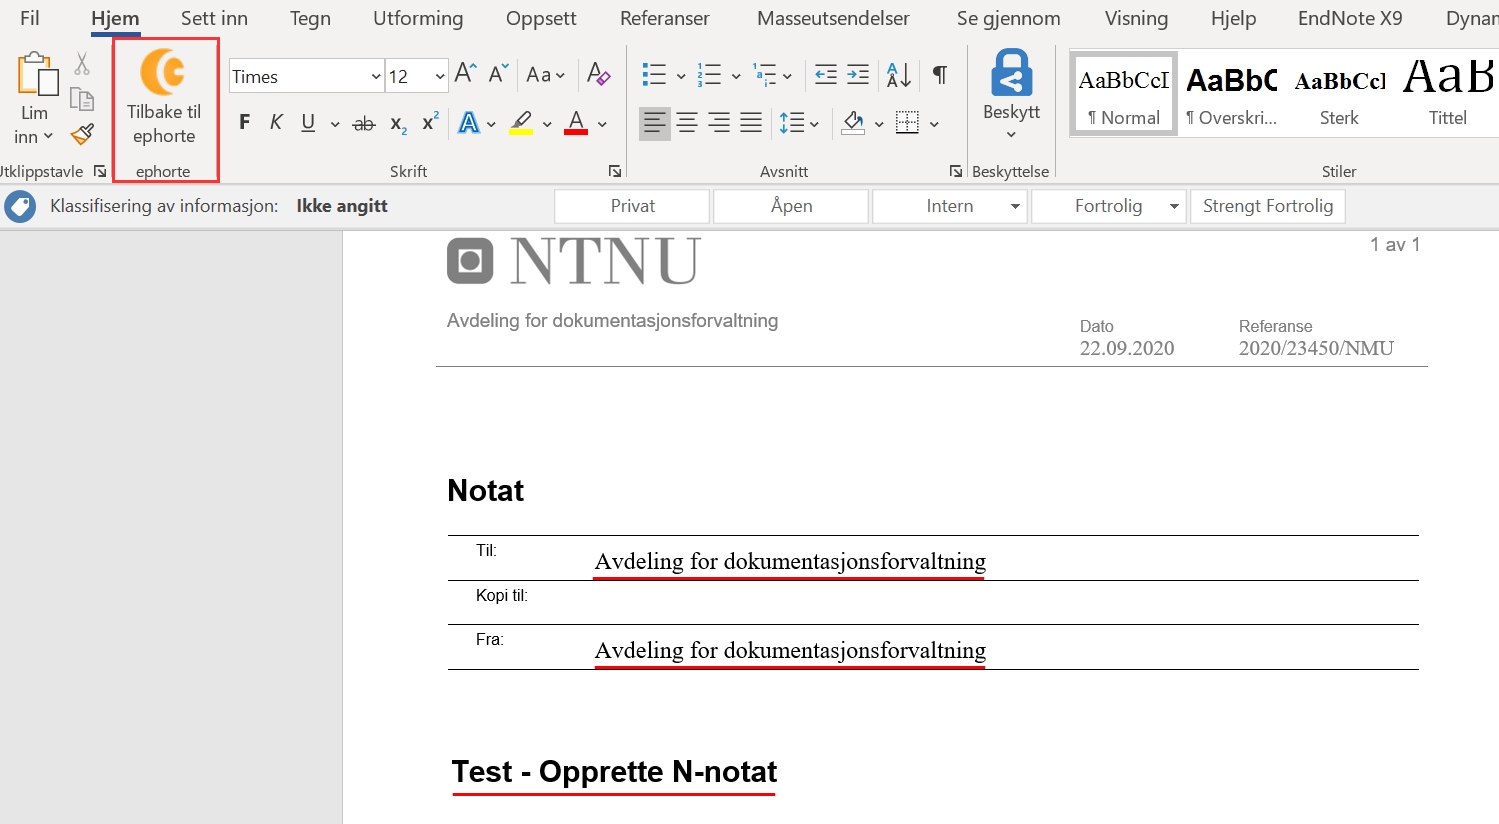Open the highlight color dropdown arrow
Image resolution: width=1499 pixels, height=824 pixels.
[547, 124]
